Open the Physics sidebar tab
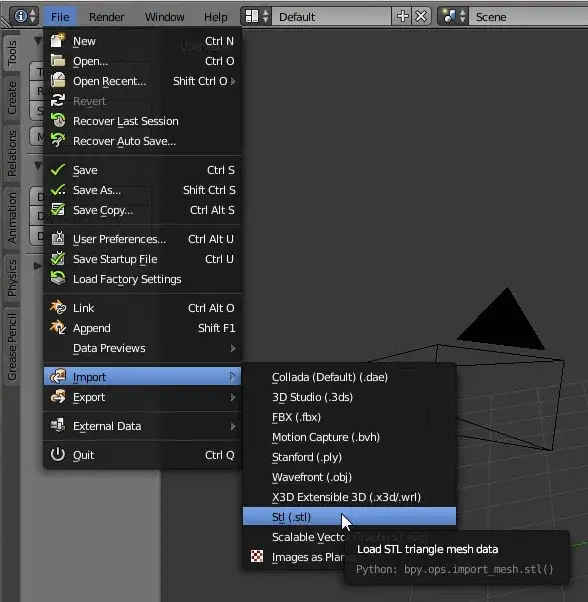This screenshot has height=602, width=588. pos(12,279)
